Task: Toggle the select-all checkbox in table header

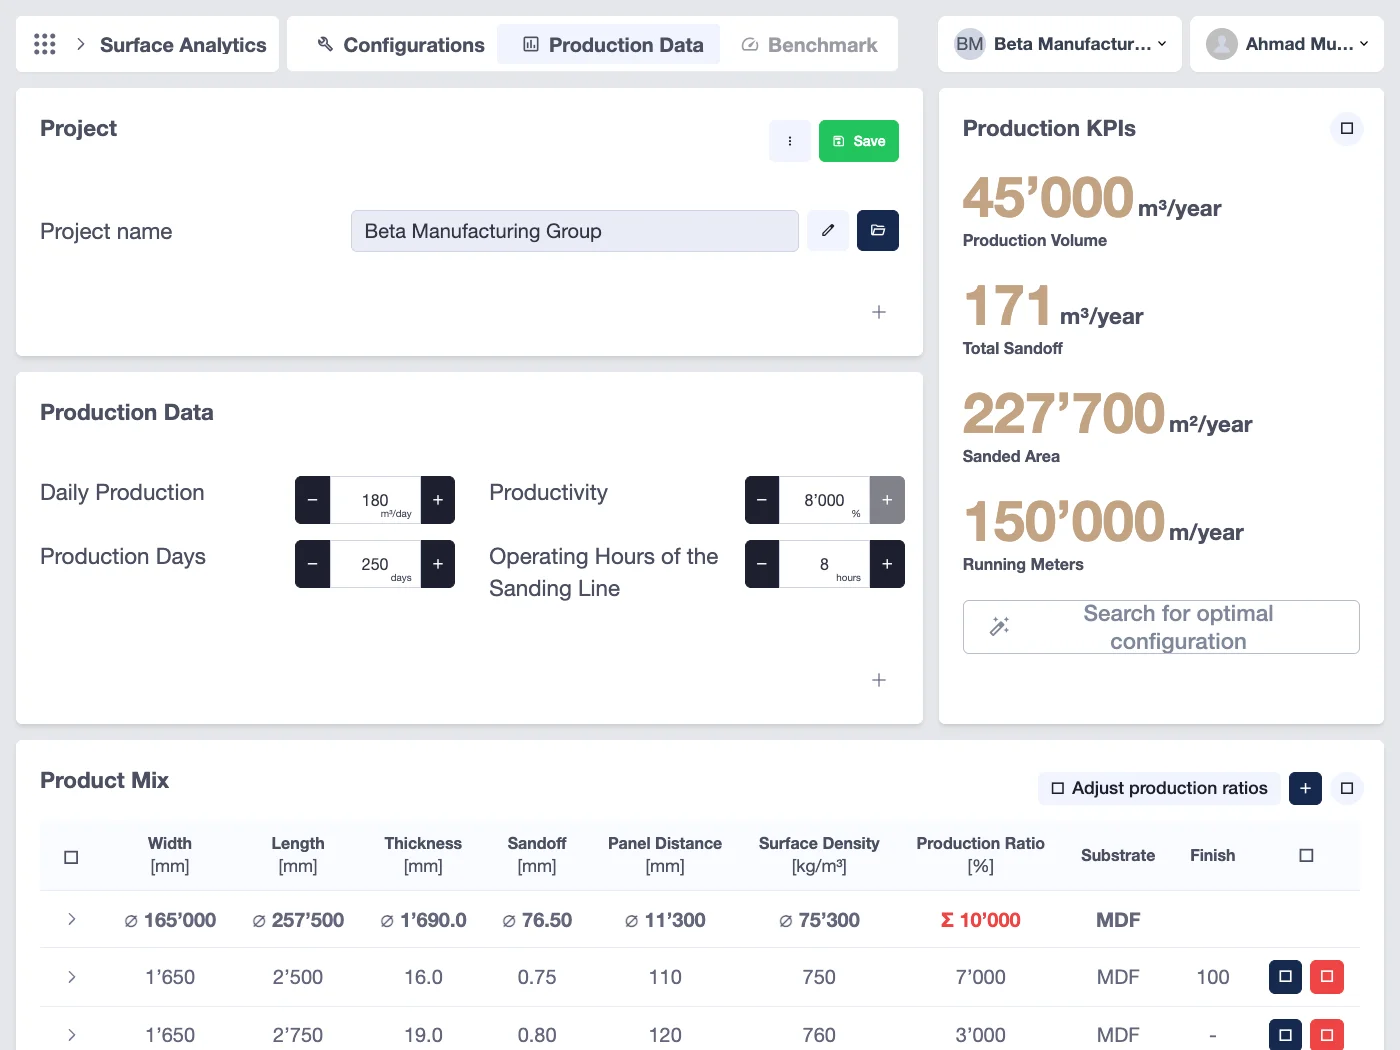Action: tap(71, 857)
